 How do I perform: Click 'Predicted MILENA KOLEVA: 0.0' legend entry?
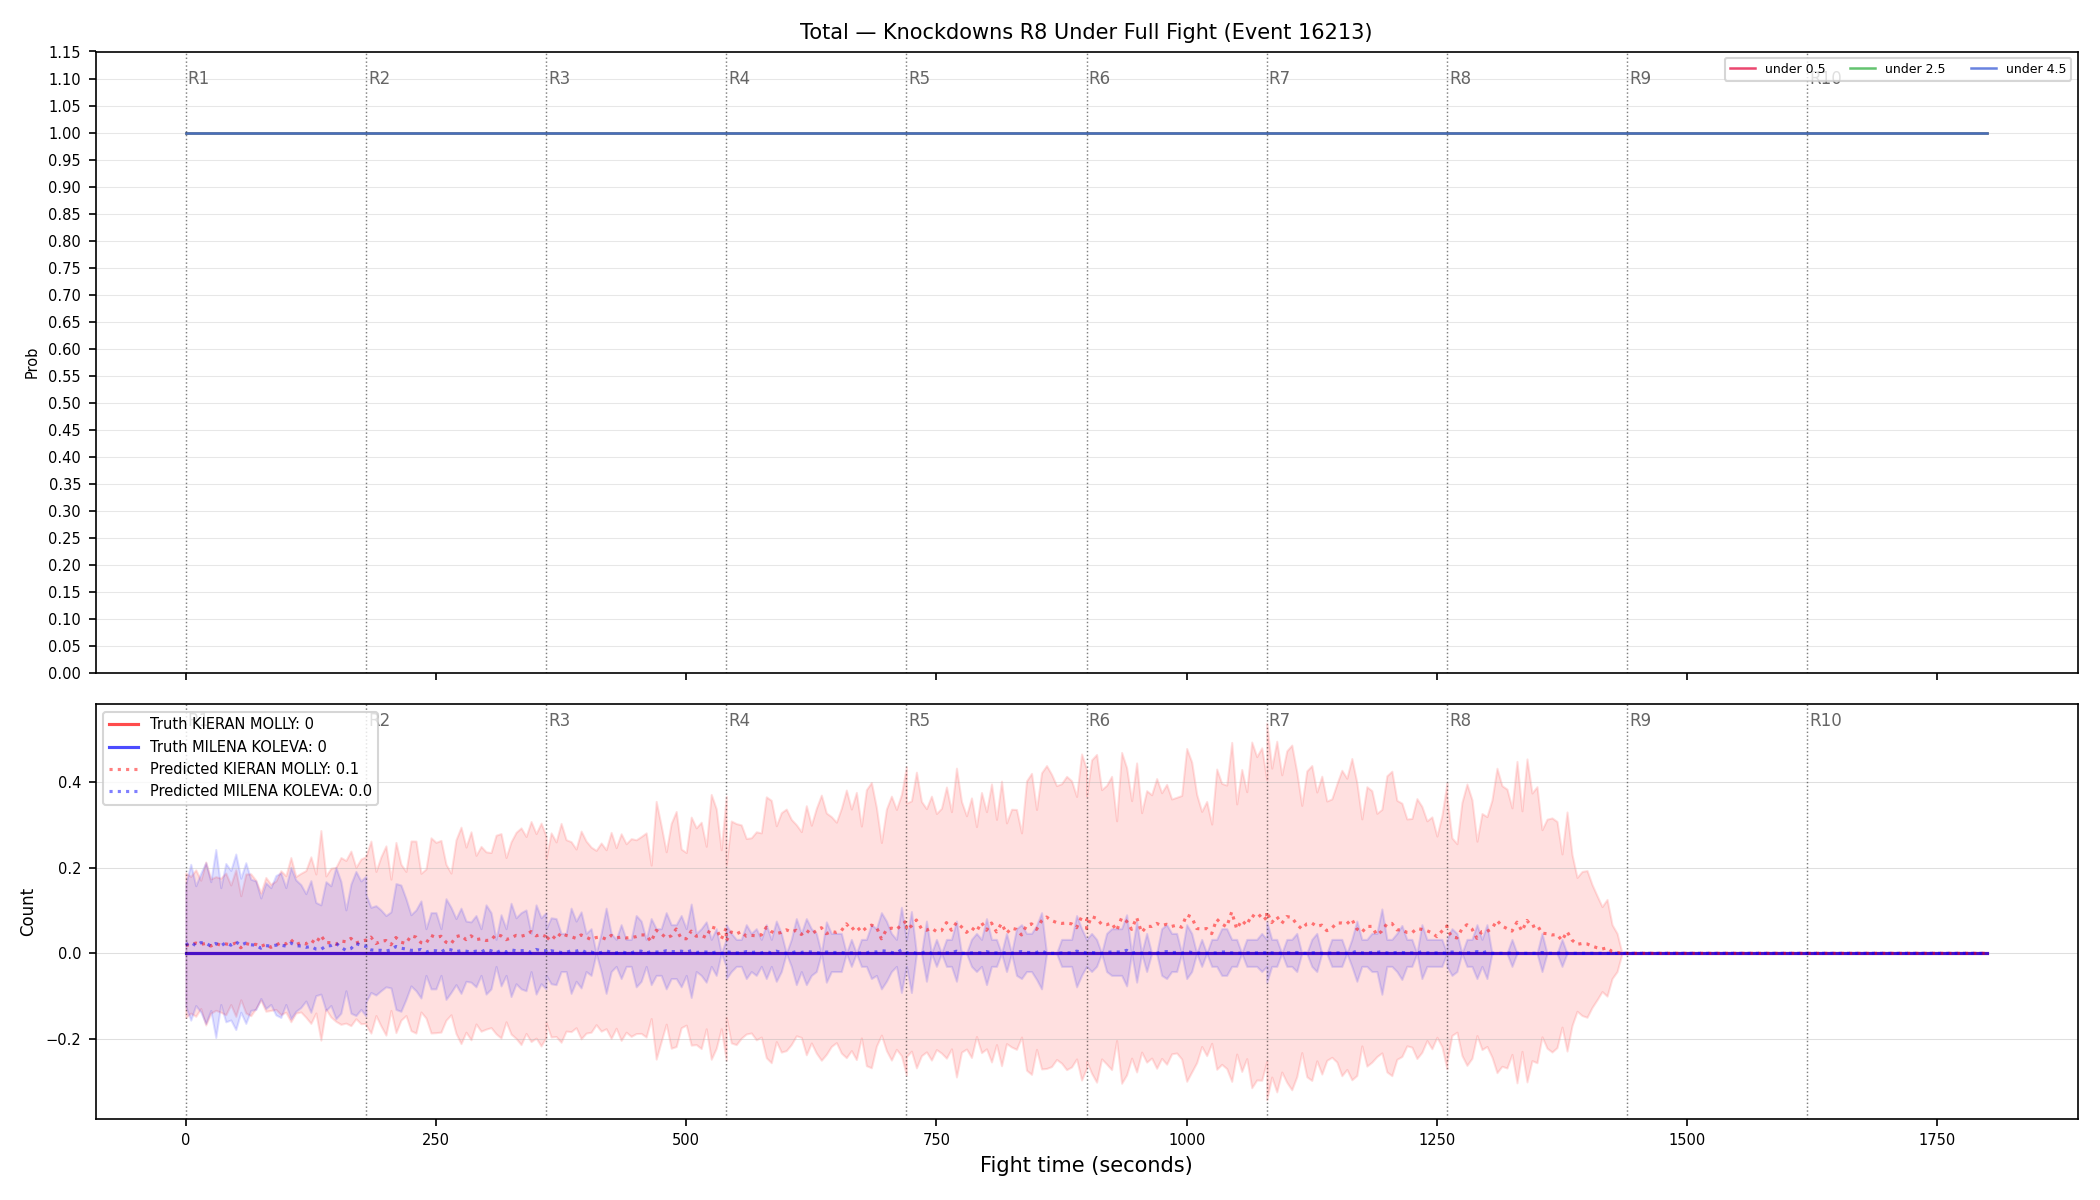[x=239, y=791]
